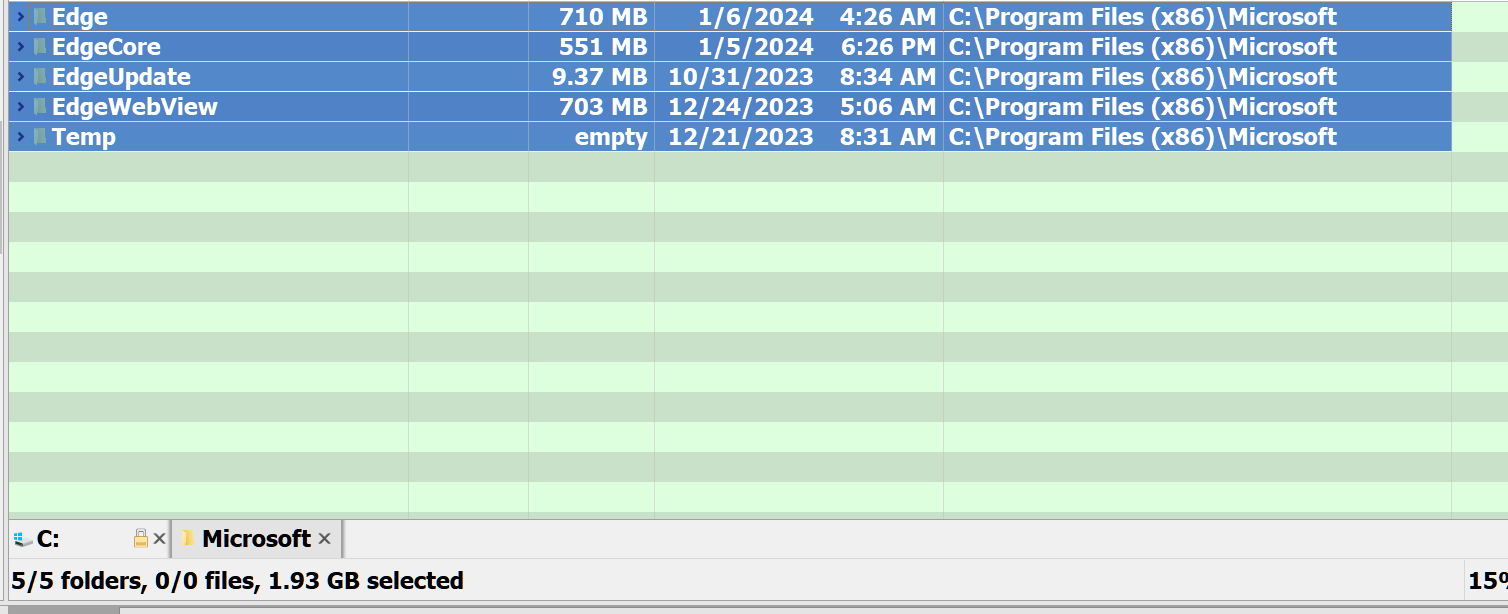This screenshot has height=614, width=1508.
Task: Select the EdgeCore folder name
Action: click(x=106, y=47)
